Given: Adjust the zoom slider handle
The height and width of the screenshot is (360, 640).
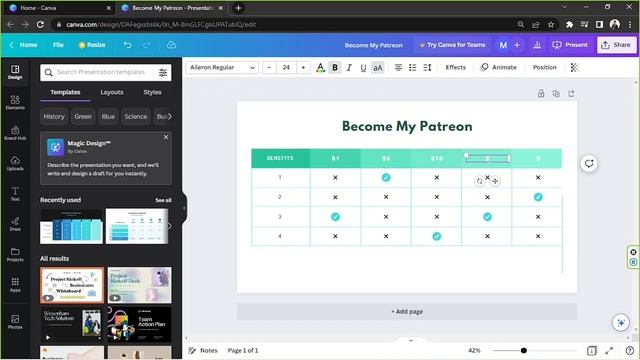Looking at the screenshot, I should (x=524, y=351).
